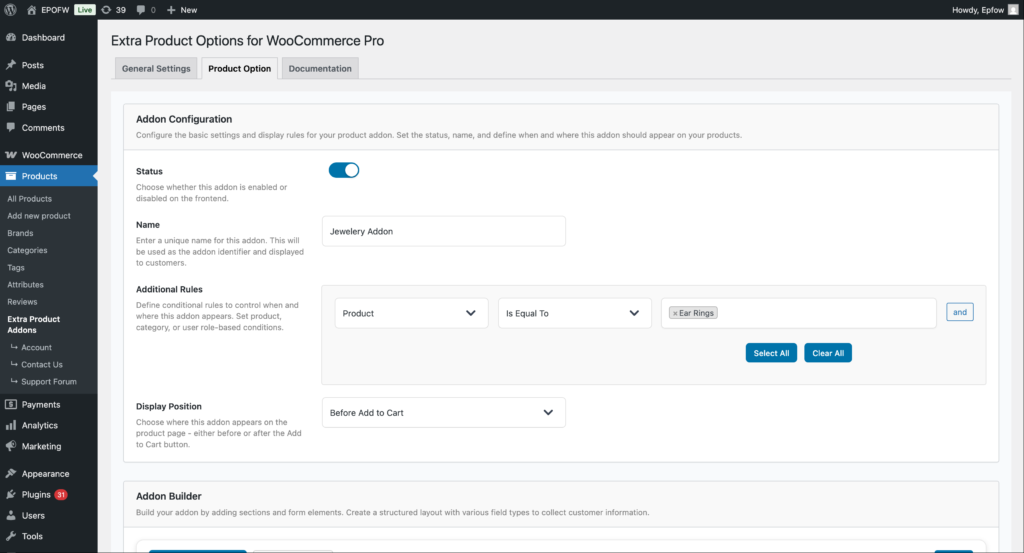The height and width of the screenshot is (553, 1024).
Task: Remove the Ear Rings tag
Action: 675,313
